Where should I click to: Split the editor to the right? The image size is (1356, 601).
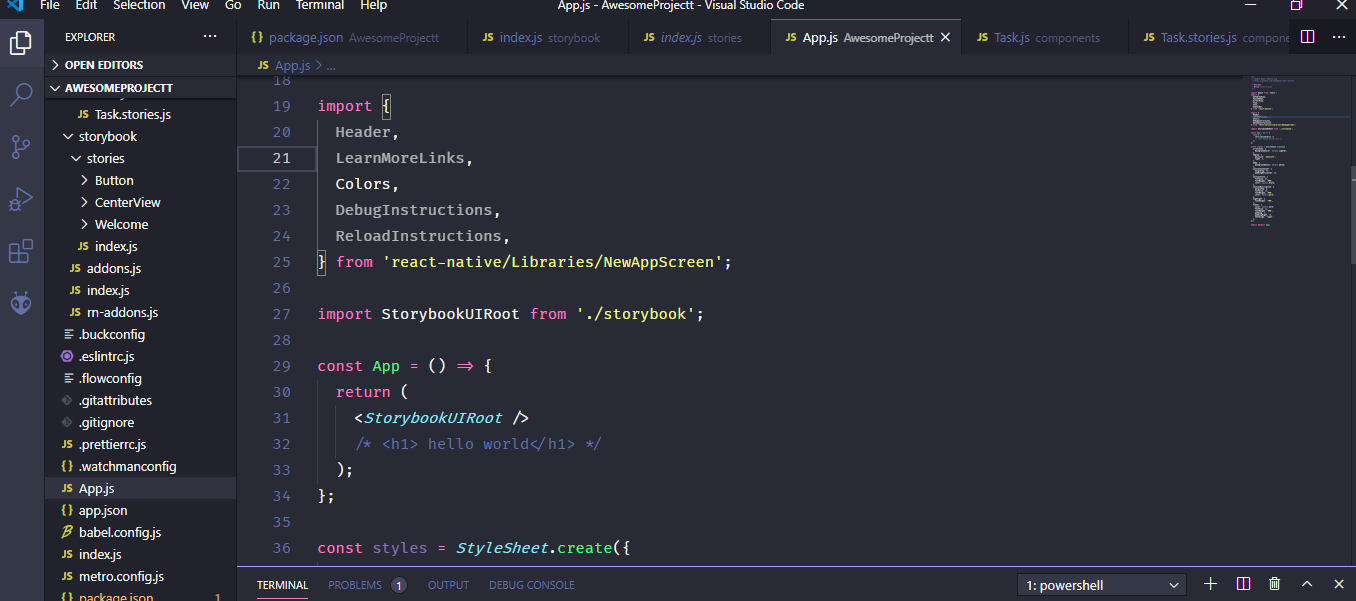(x=1307, y=37)
